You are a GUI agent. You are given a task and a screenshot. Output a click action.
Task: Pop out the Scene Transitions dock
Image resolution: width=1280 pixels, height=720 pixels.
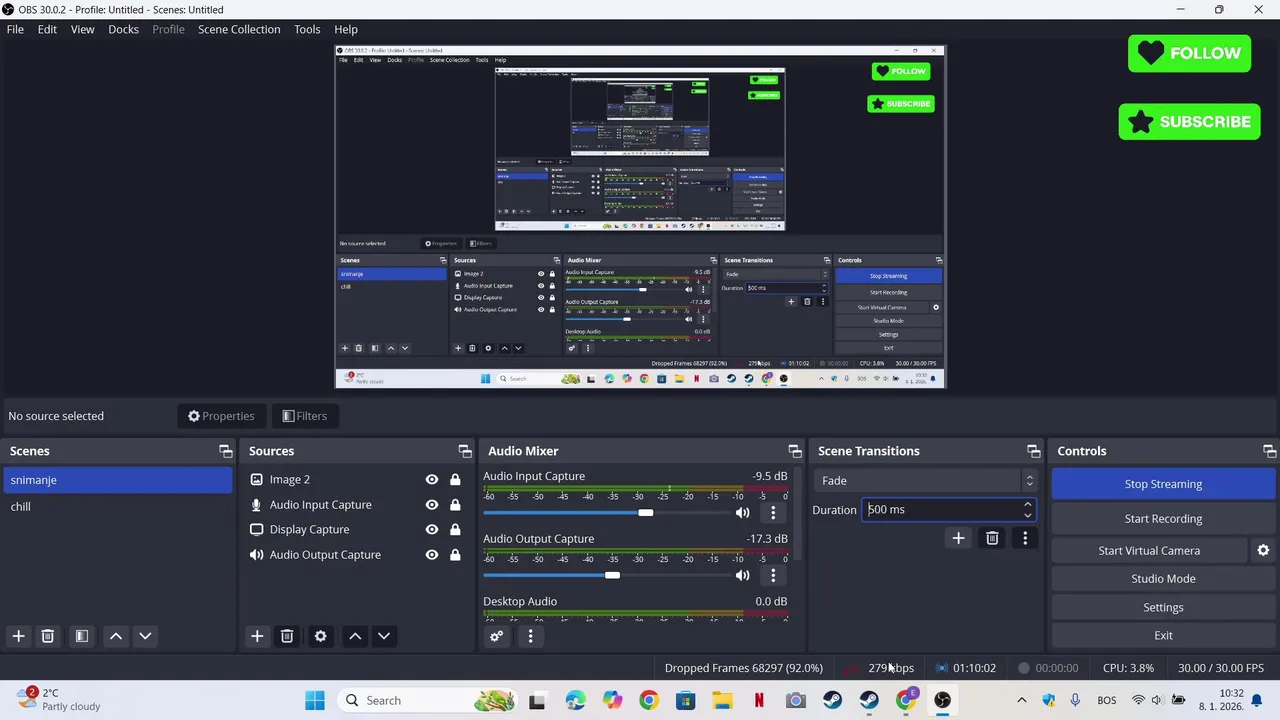pyautogui.click(x=1034, y=451)
